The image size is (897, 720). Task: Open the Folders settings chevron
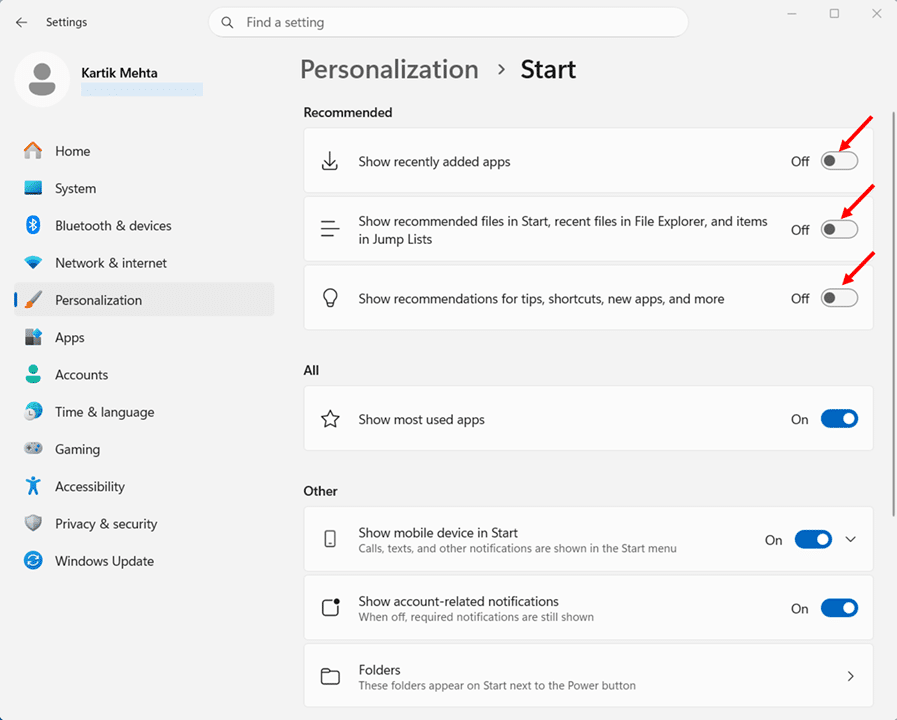pyautogui.click(x=851, y=677)
